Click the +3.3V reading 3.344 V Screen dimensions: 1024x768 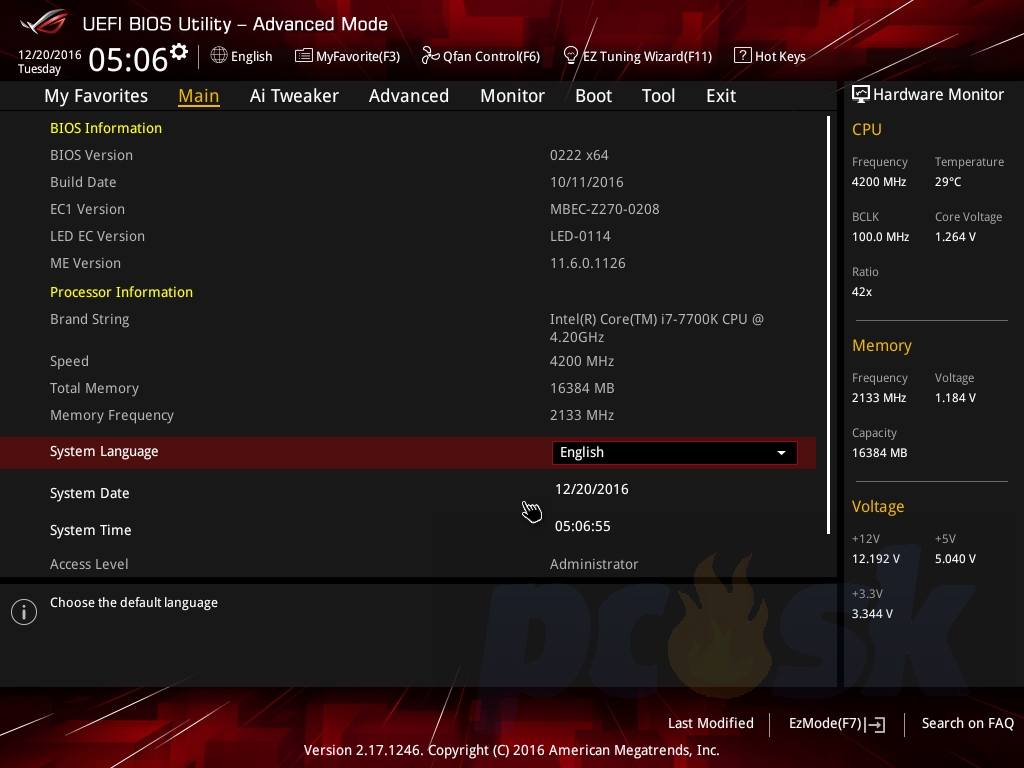point(872,614)
